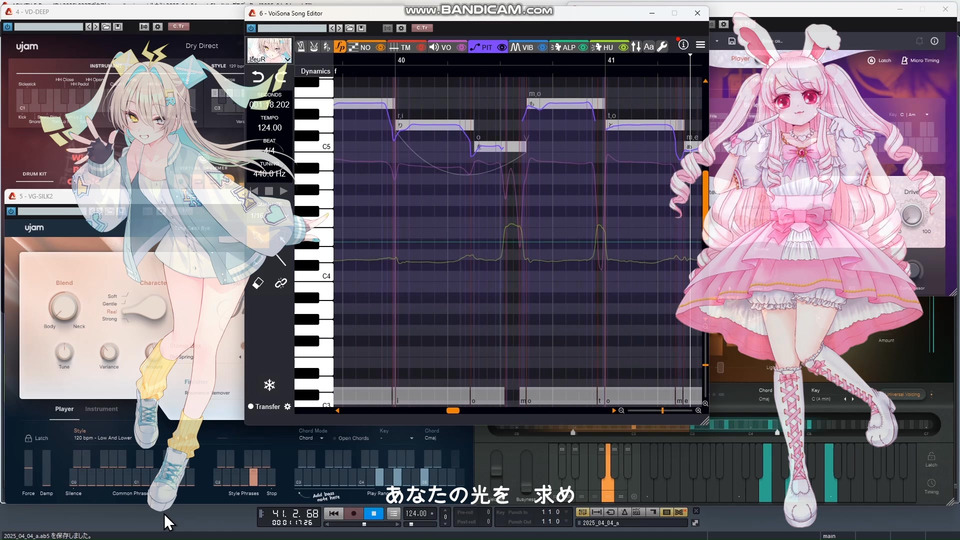Click the power icon in VoiSona plugin header
The image size is (960, 540).
pos(251,28)
